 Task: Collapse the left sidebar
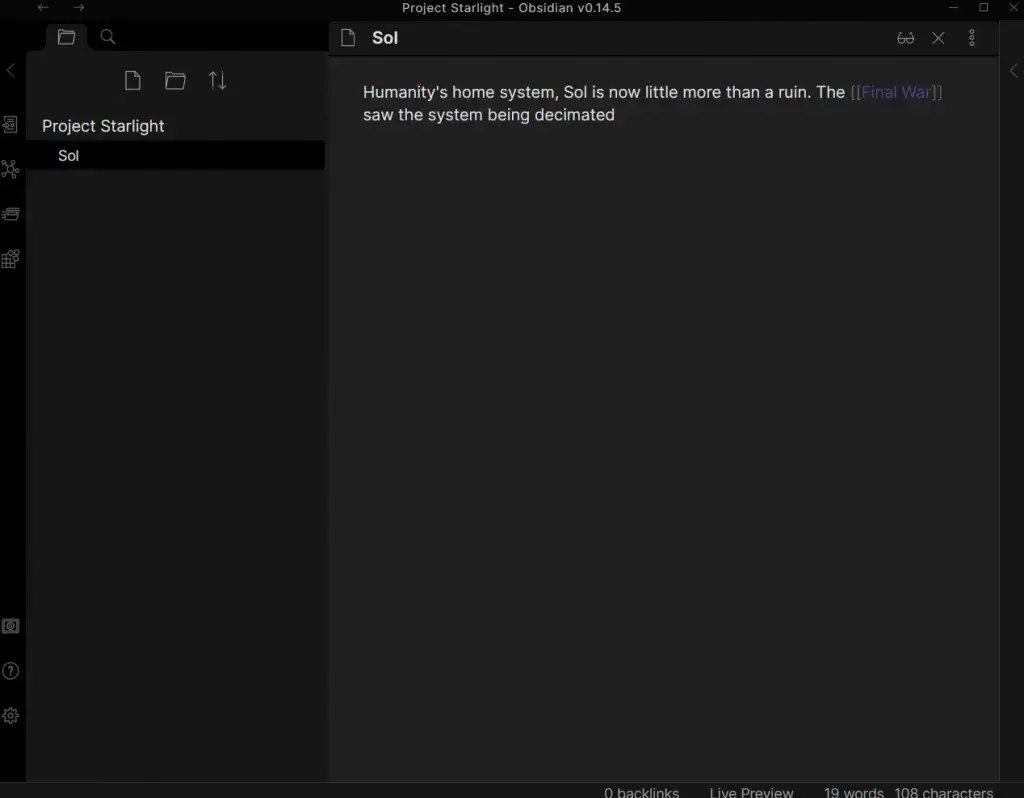click(x=11, y=70)
